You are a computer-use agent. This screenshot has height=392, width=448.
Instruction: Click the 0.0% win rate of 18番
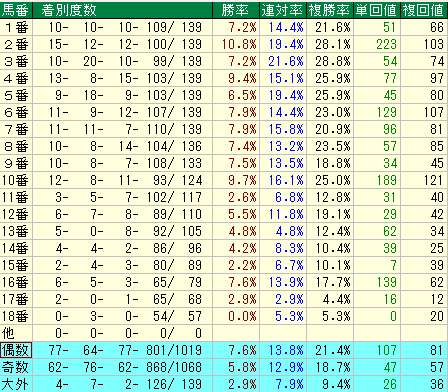(x=242, y=316)
